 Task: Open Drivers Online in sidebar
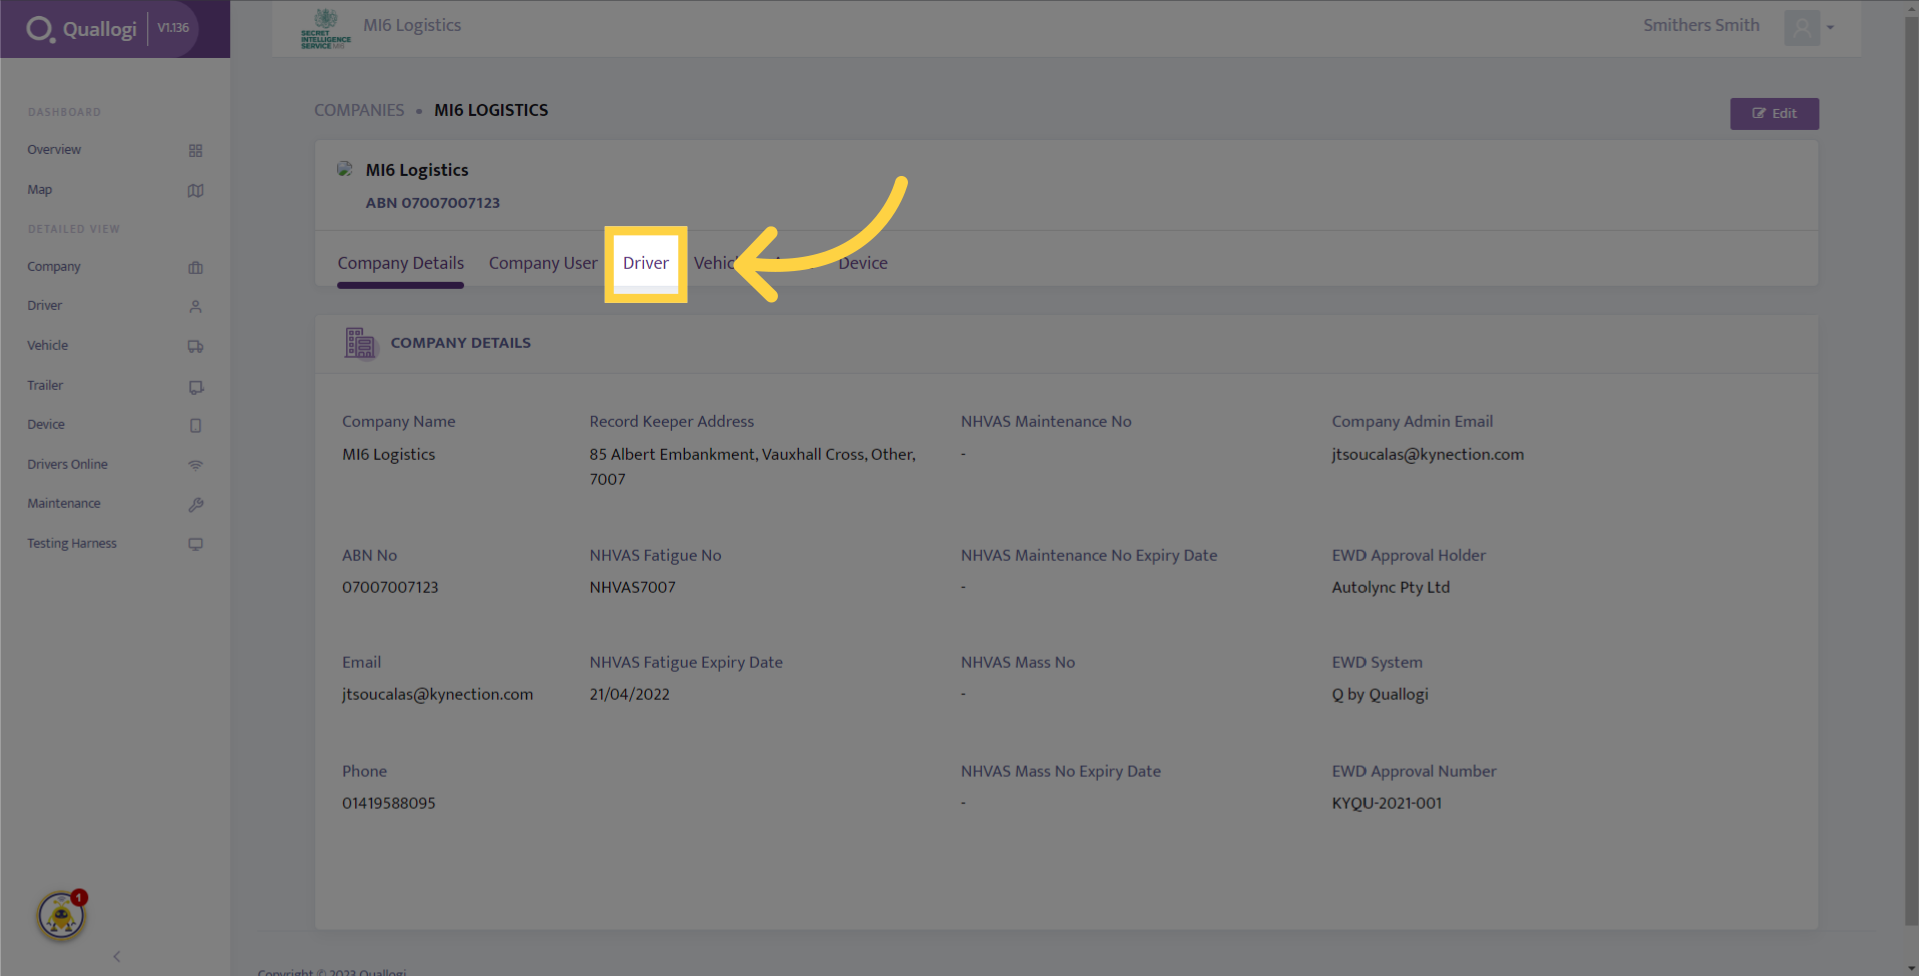pos(67,465)
